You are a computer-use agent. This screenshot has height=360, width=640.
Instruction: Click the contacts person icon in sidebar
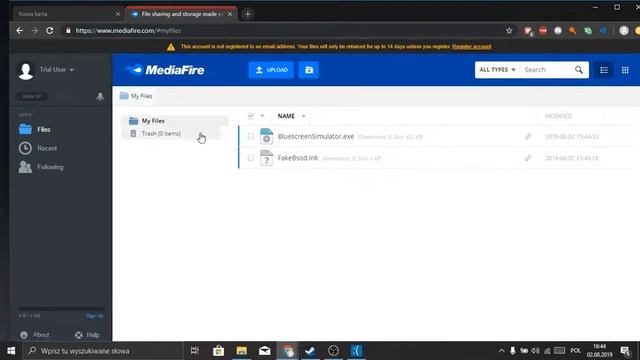pos(100,96)
